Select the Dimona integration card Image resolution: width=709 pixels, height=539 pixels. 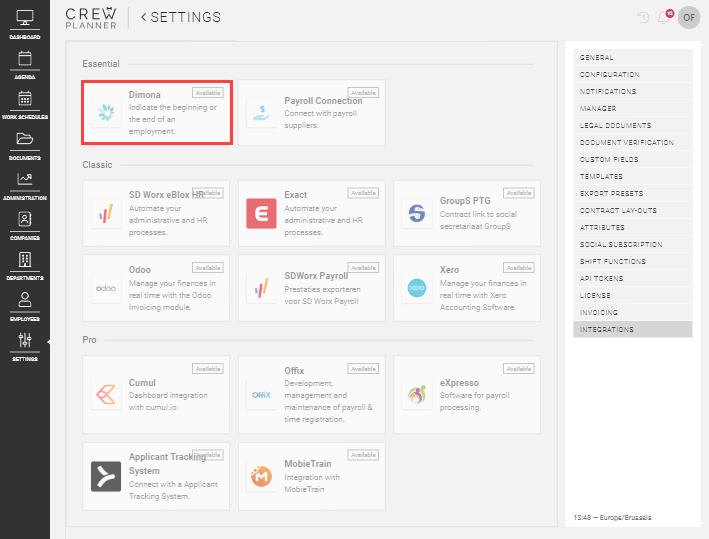[157, 113]
